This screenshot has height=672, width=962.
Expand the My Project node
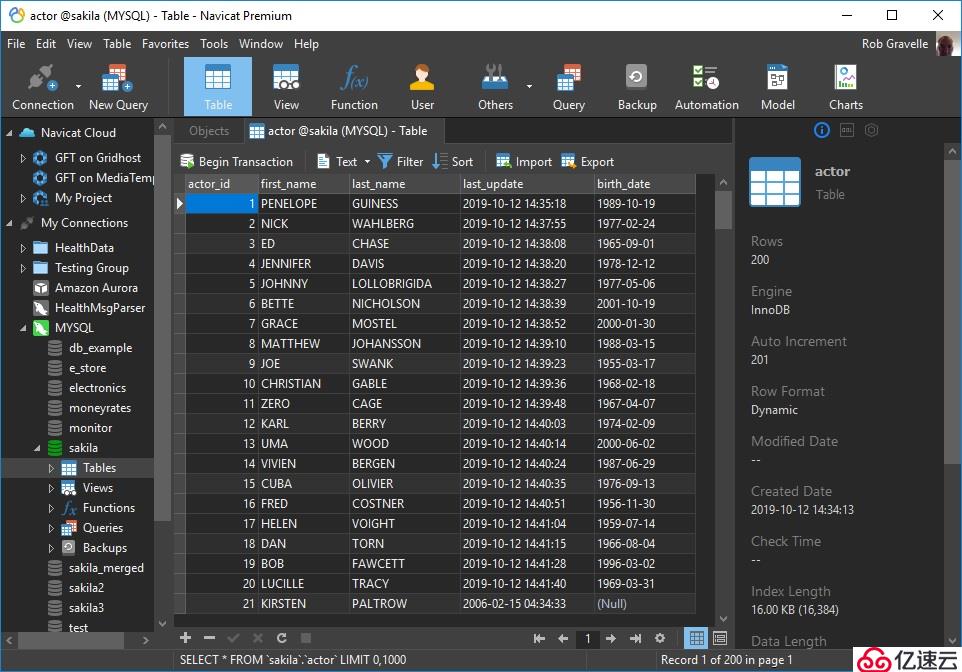23,198
